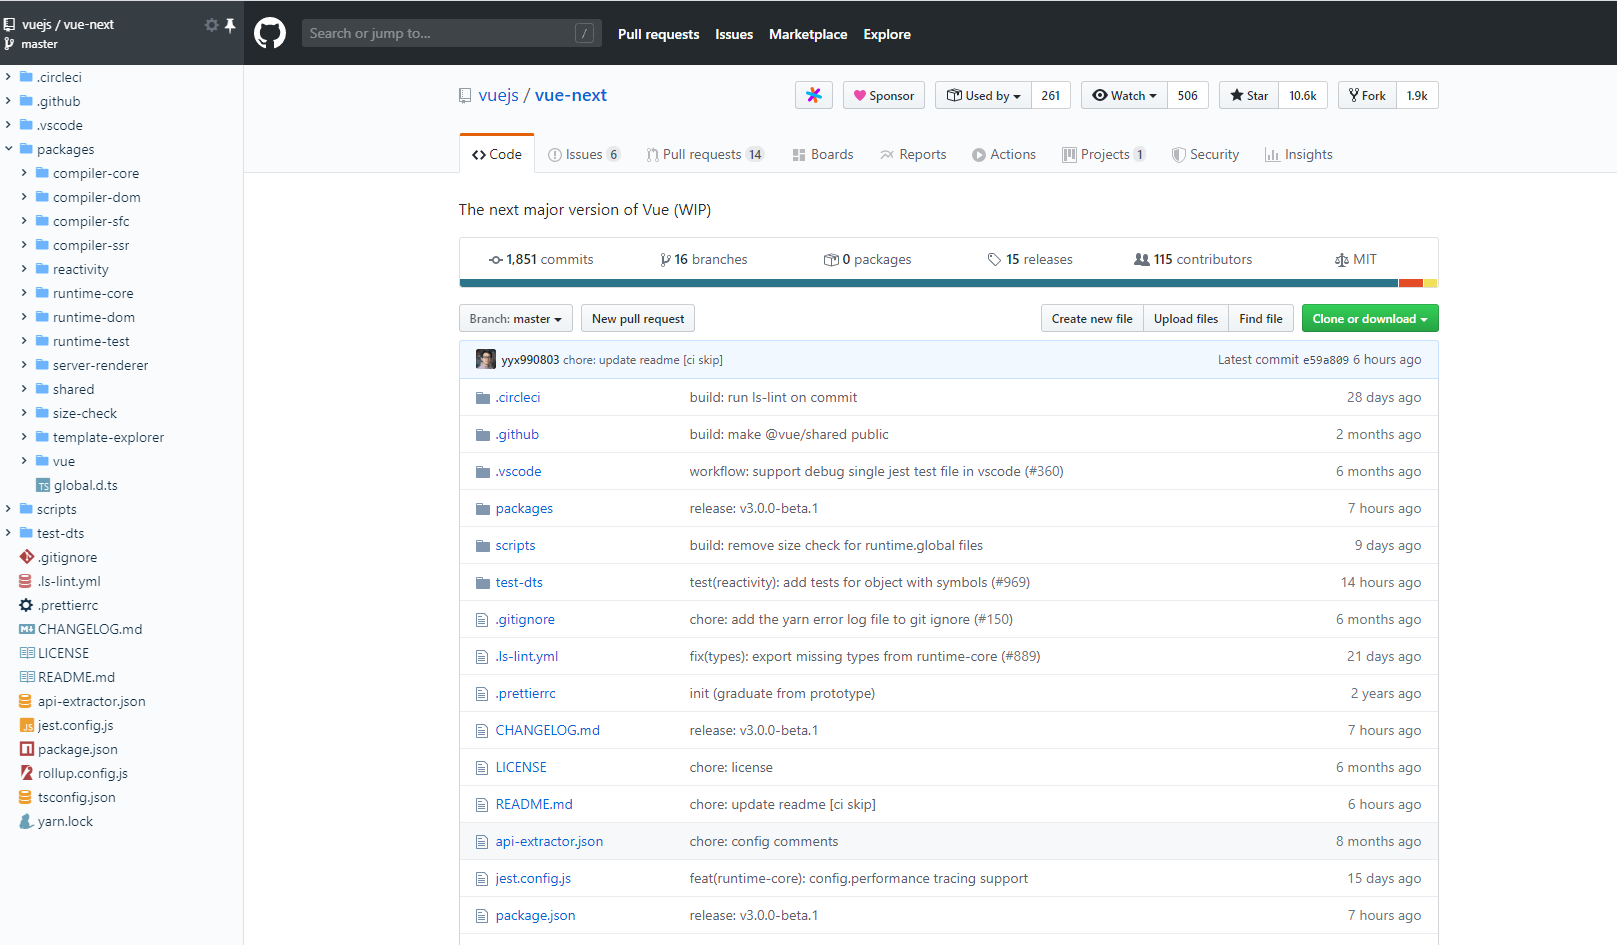Click the Create new file button
1617x945 pixels.
click(x=1092, y=319)
